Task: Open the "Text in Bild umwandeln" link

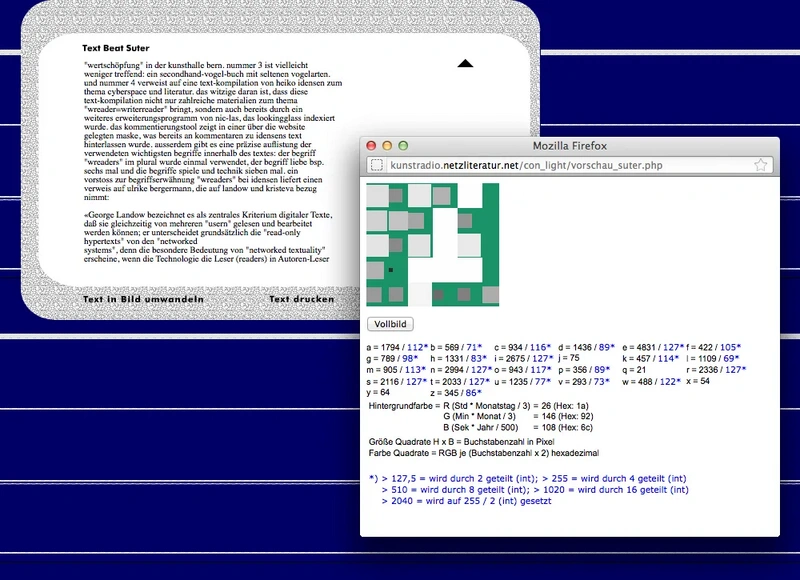Action: (x=143, y=299)
